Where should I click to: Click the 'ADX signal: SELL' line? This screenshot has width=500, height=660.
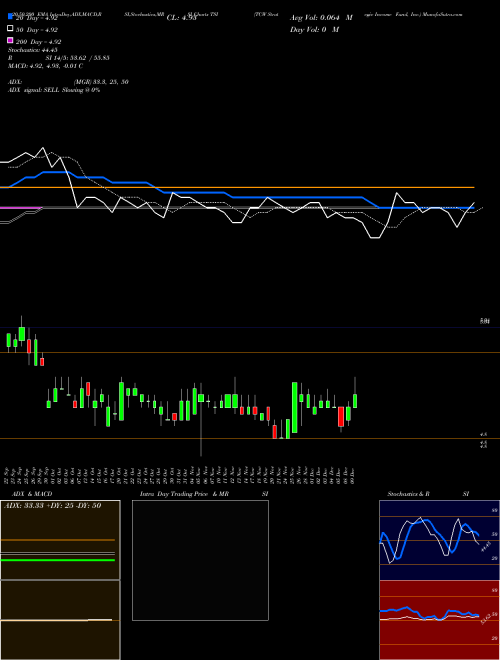[54, 90]
